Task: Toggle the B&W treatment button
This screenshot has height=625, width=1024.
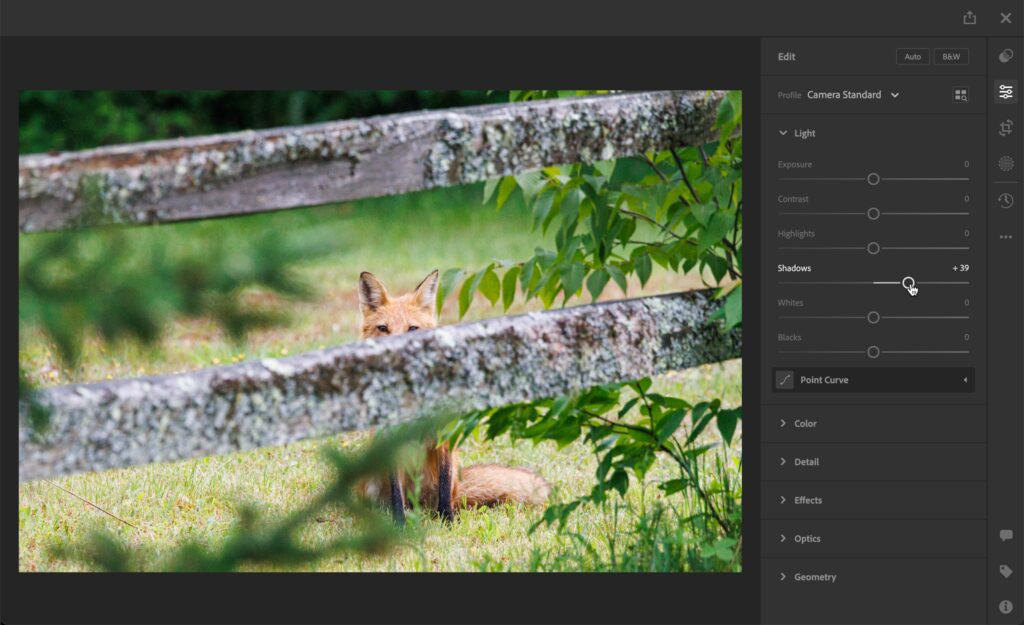Action: coord(951,57)
